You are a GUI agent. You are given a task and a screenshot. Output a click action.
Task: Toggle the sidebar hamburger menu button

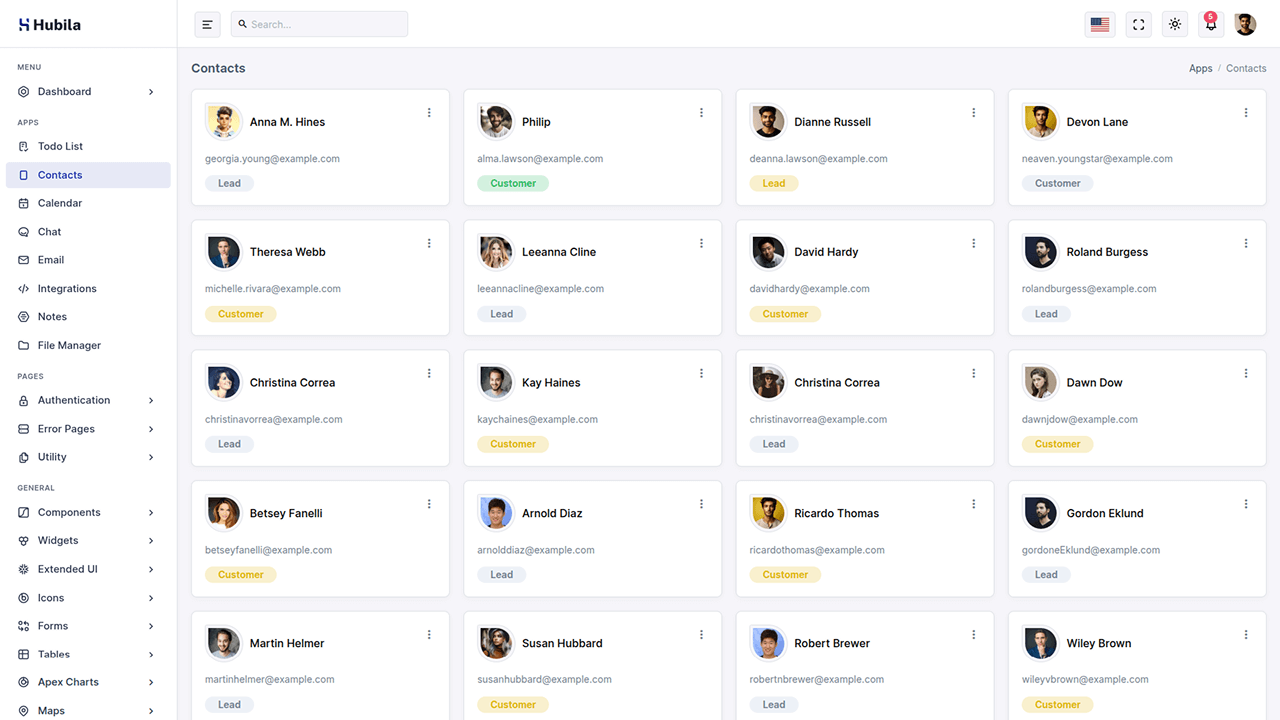coord(207,25)
